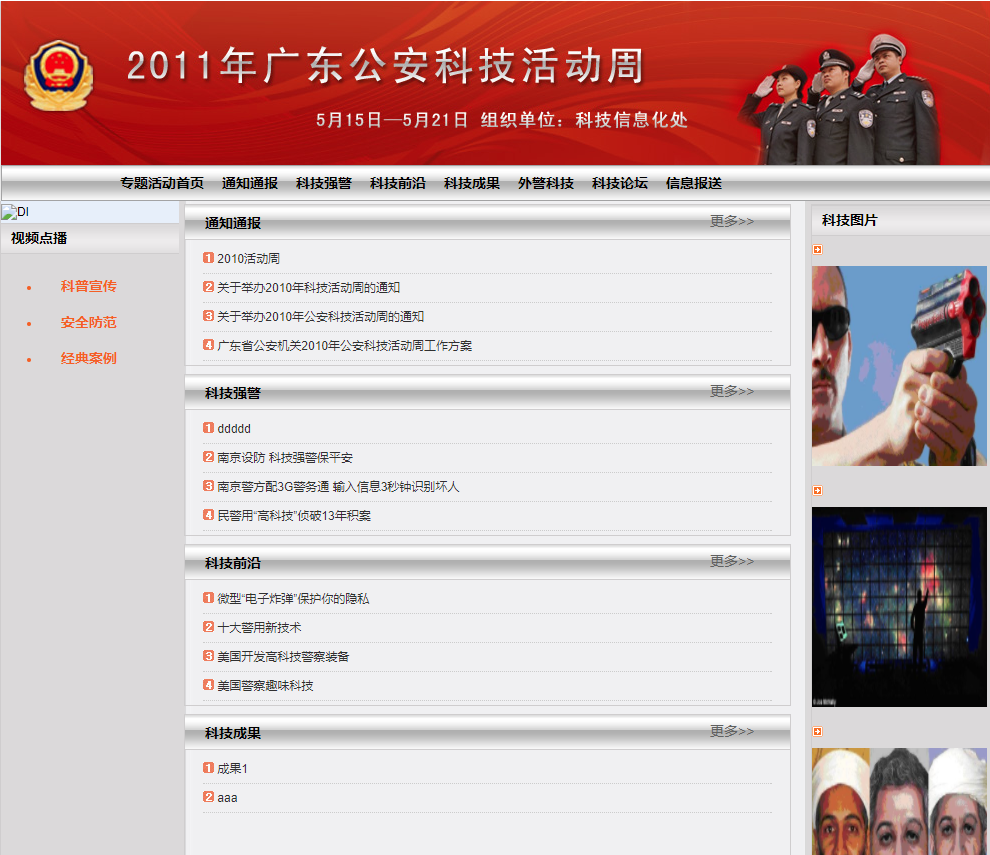View the dark stage silhouette photo
This screenshot has height=855, width=990.
[898, 606]
